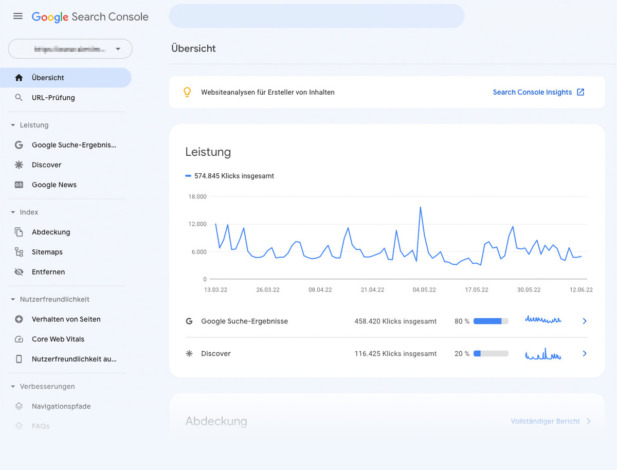Open the property selector dropdown
This screenshot has height=470, width=617.
click(70, 49)
